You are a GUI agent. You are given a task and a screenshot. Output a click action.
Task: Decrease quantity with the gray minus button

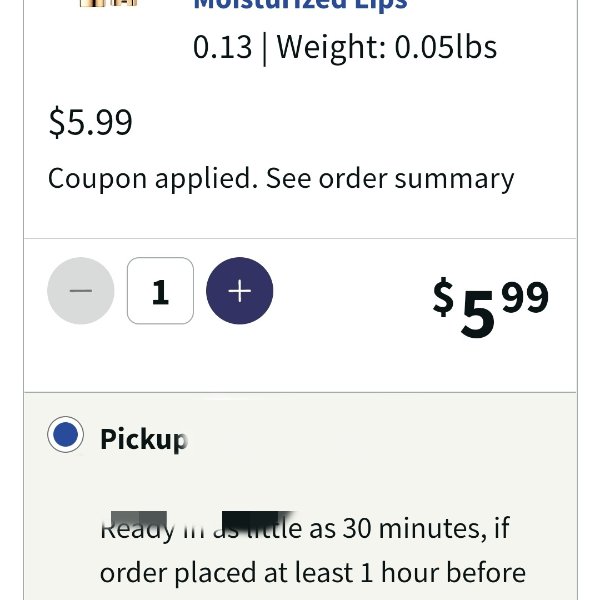(x=81, y=291)
